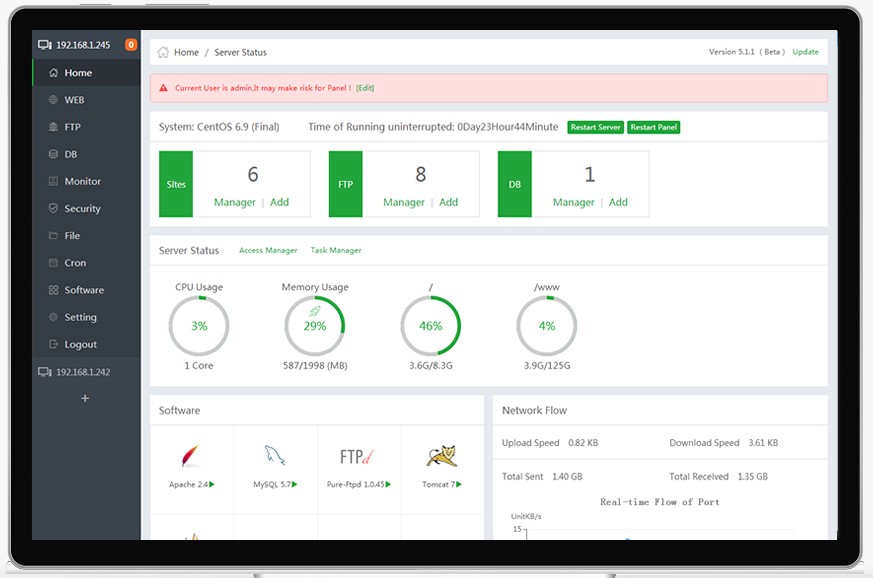Image resolution: width=873 pixels, height=578 pixels.
Task: Click the Restart Server button
Action: point(595,128)
